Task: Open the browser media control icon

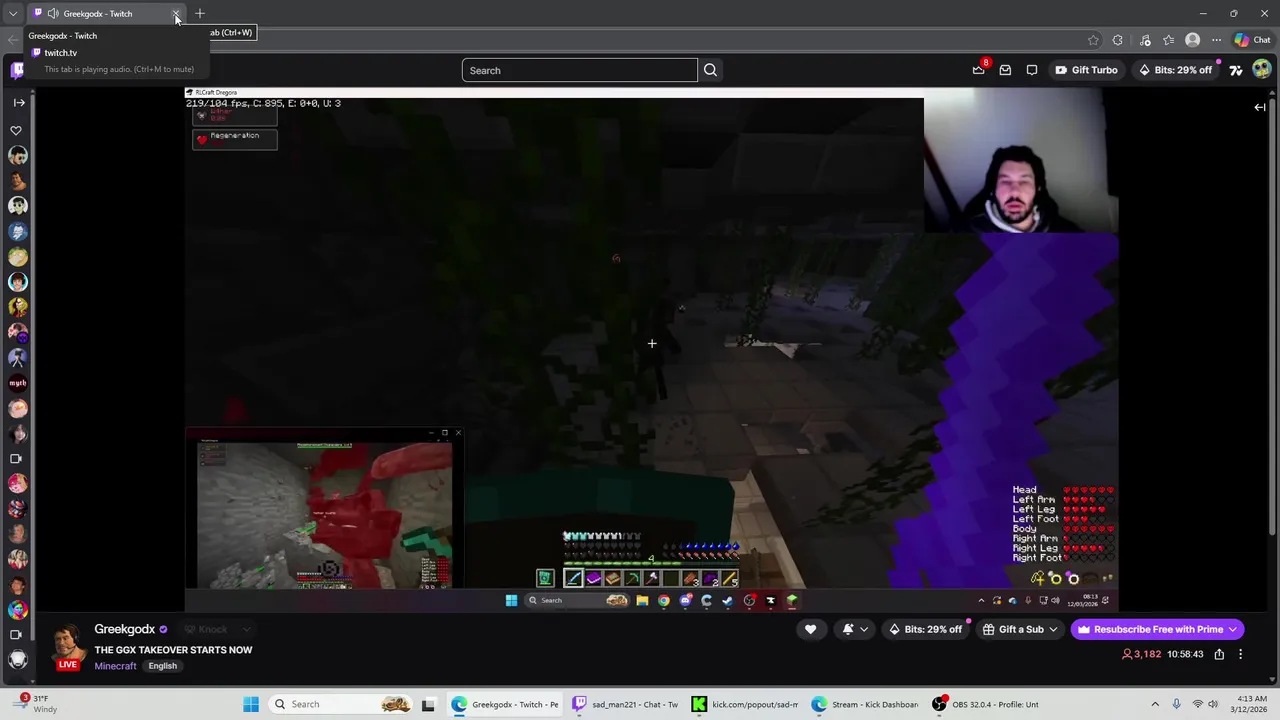Action: pyautogui.click(x=1145, y=40)
